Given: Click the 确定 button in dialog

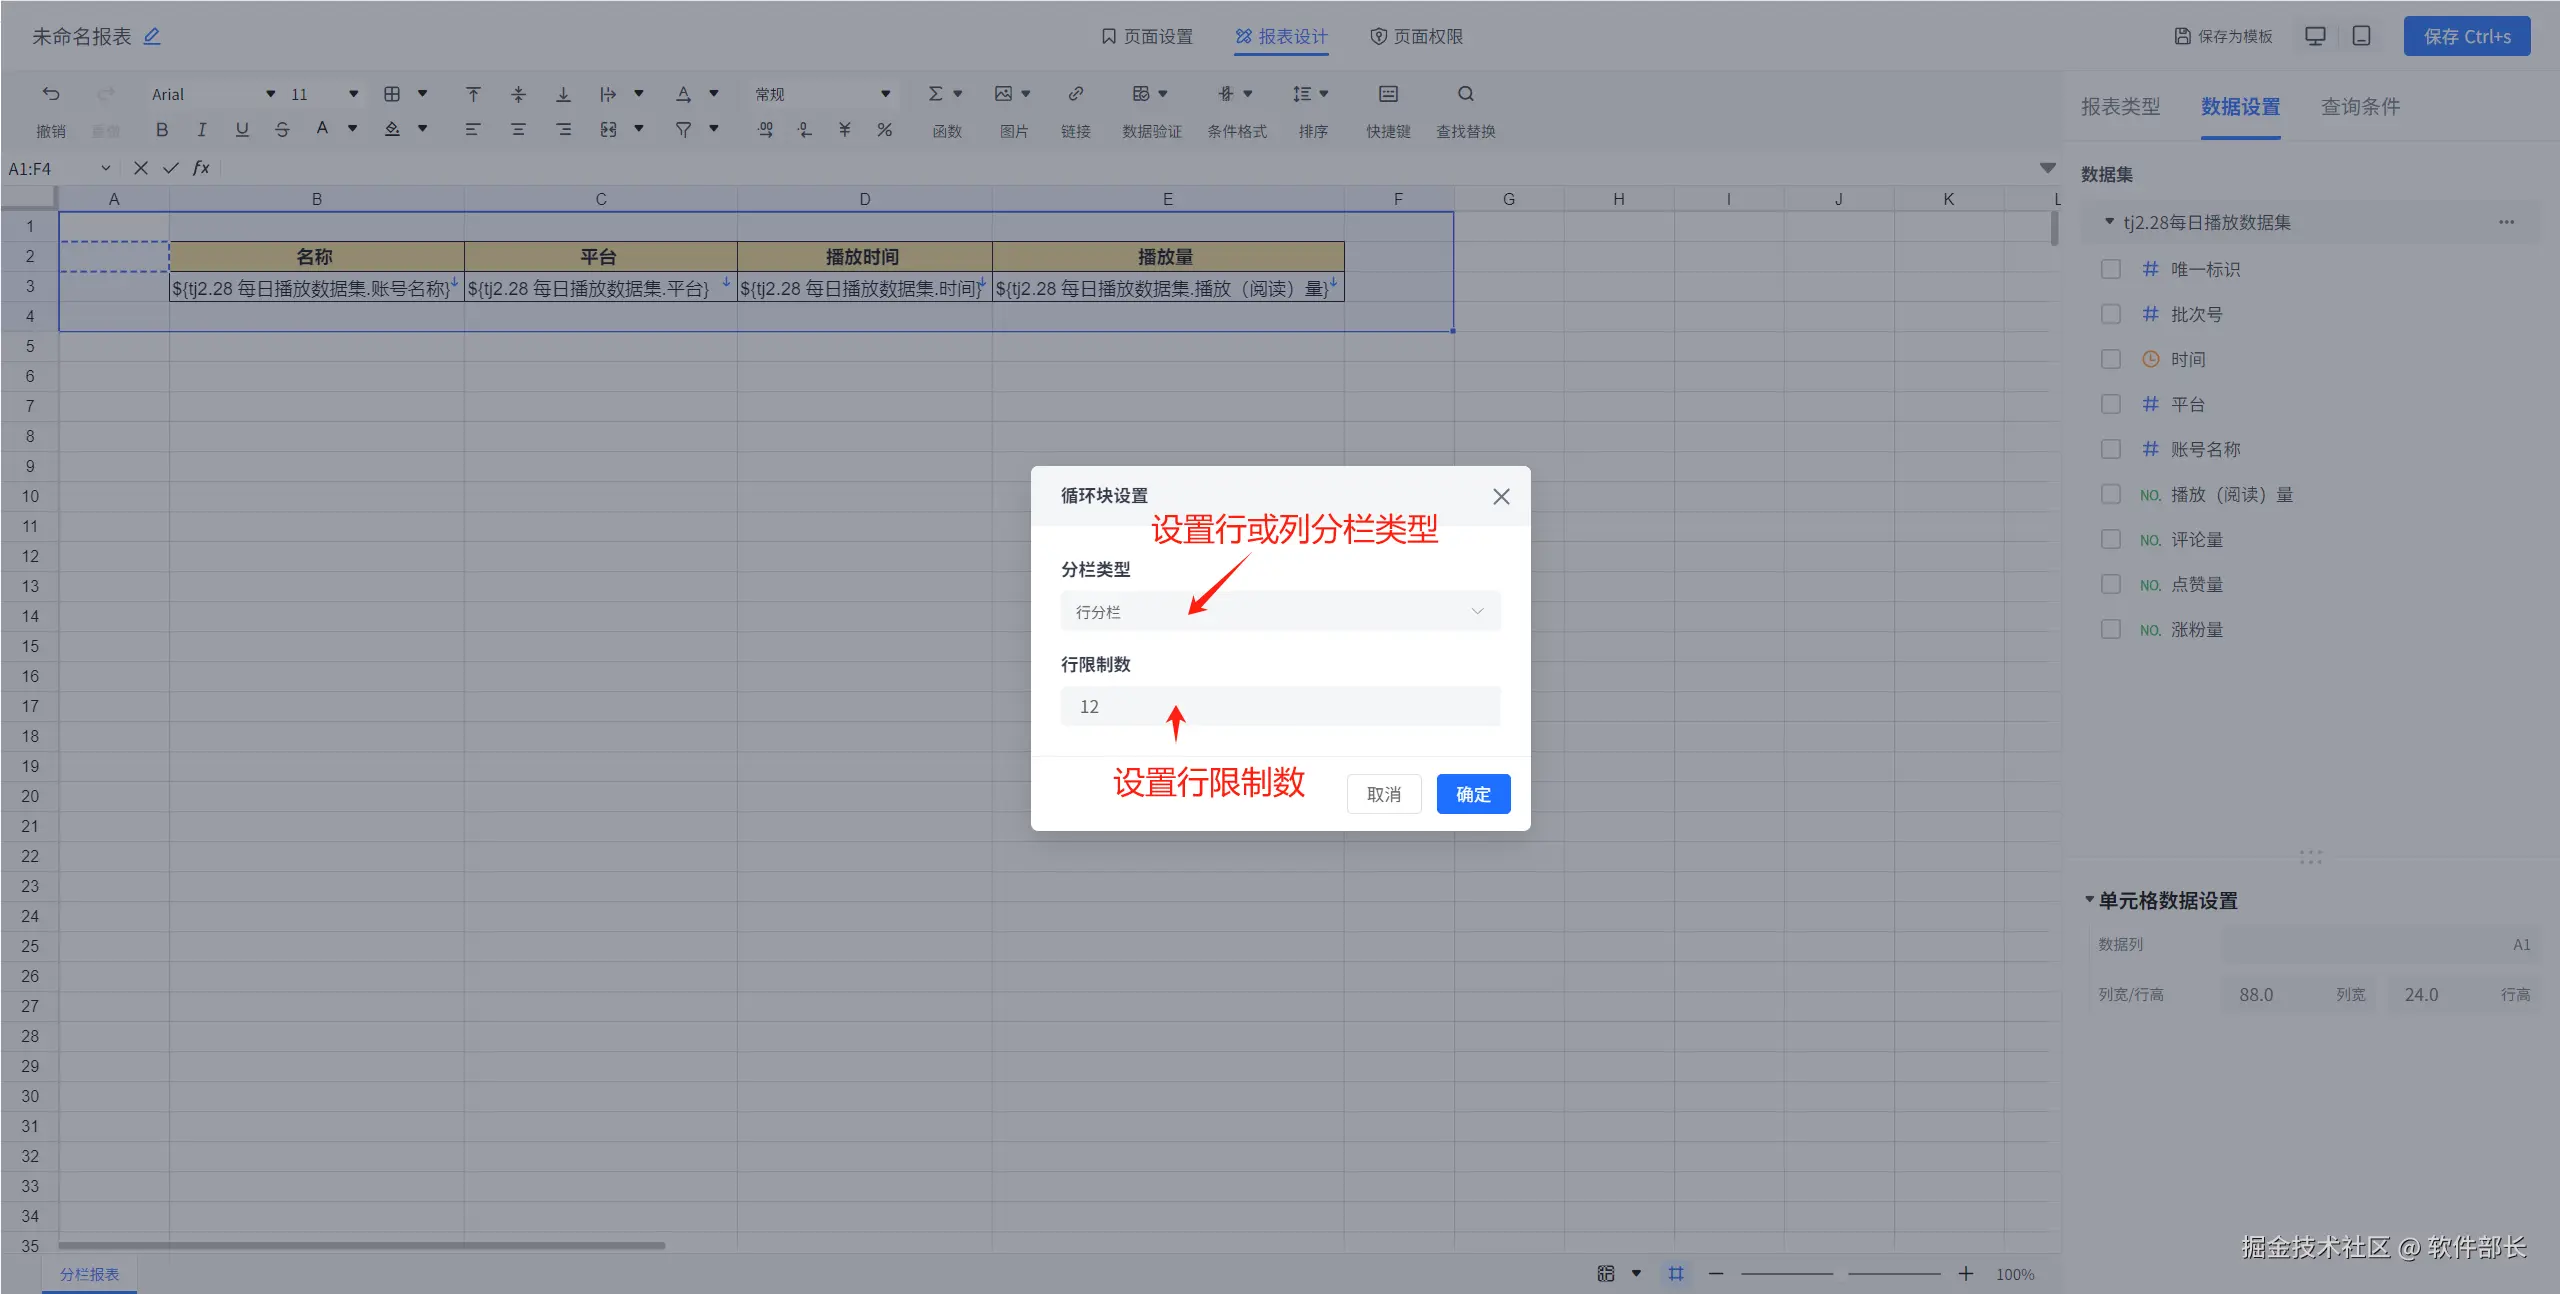Looking at the screenshot, I should pos(1472,794).
